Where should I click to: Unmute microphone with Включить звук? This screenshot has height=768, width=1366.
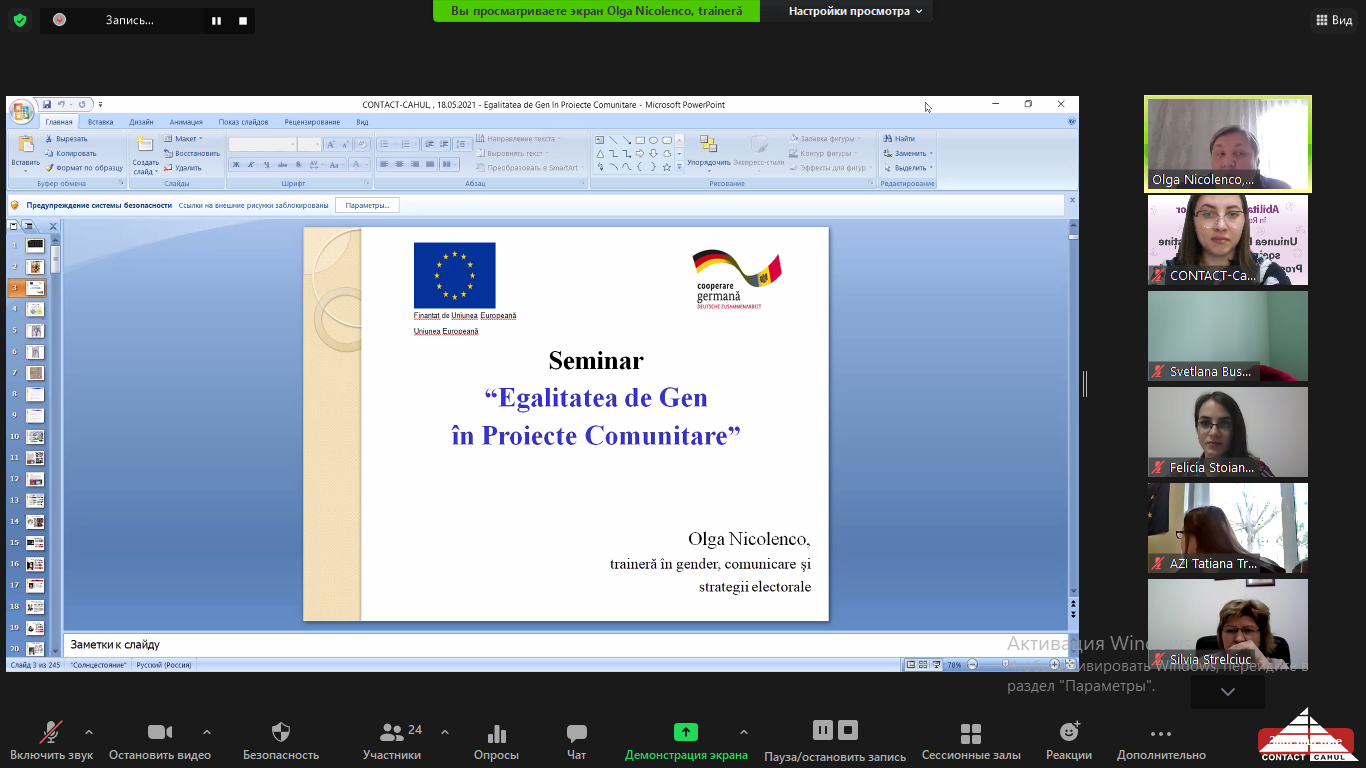pos(51,741)
